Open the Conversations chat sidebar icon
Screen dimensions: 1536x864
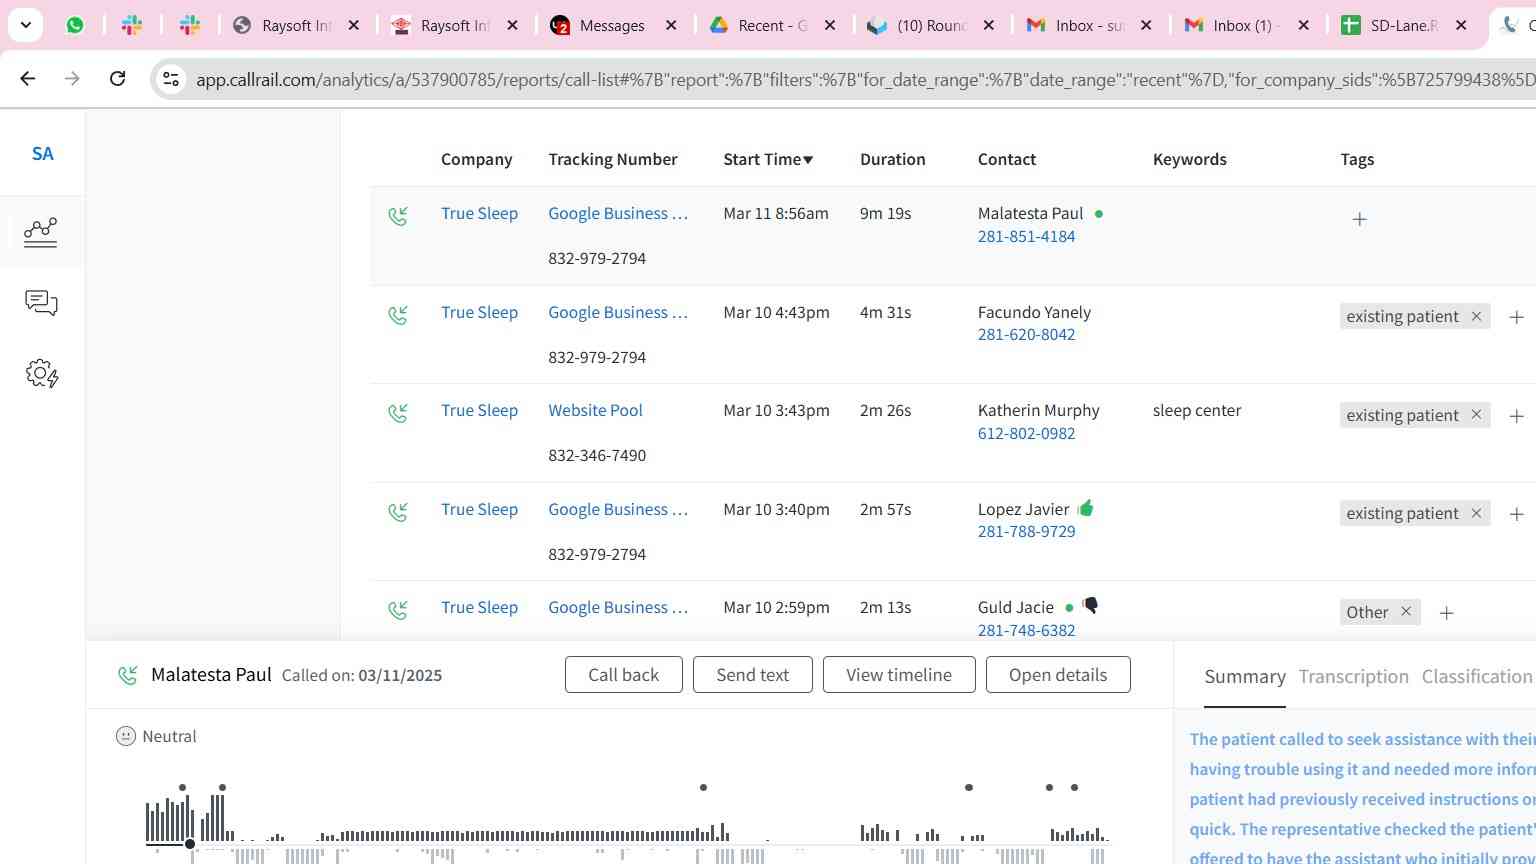[x=41, y=303]
